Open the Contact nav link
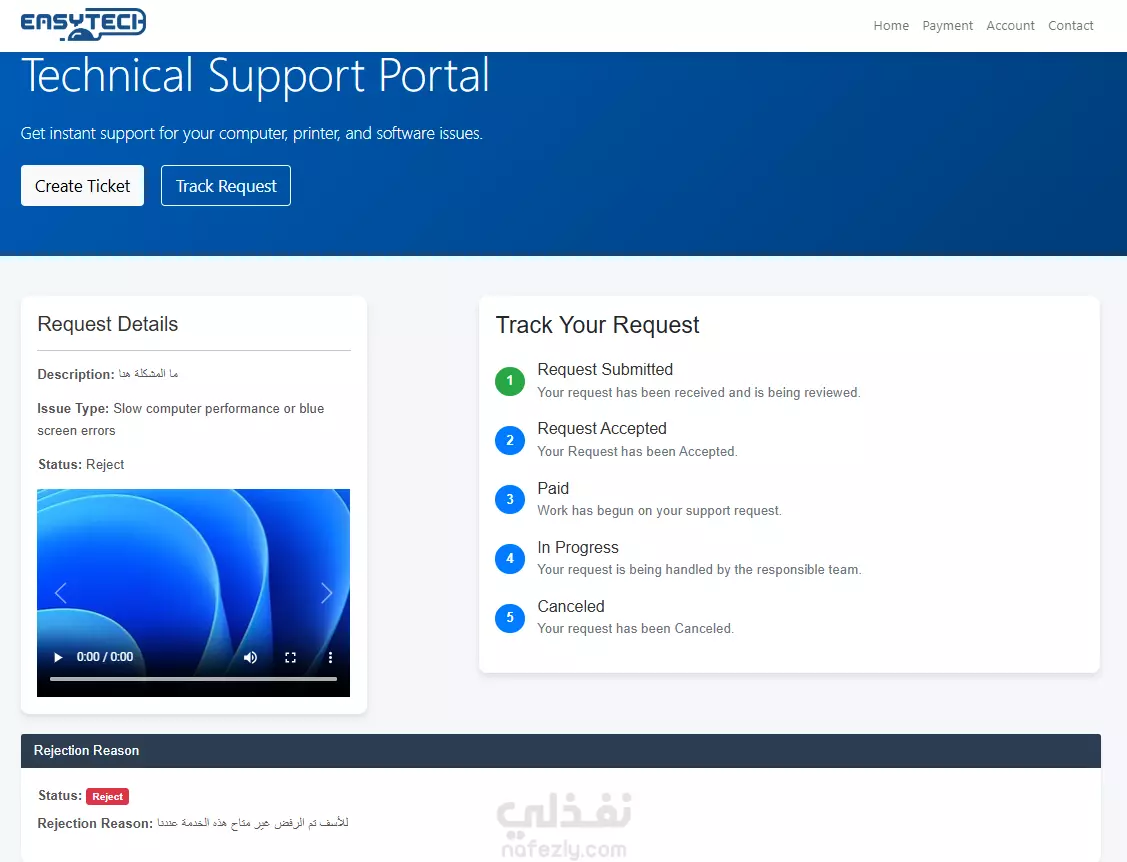Screen dimensions: 1127x862 point(1070,25)
